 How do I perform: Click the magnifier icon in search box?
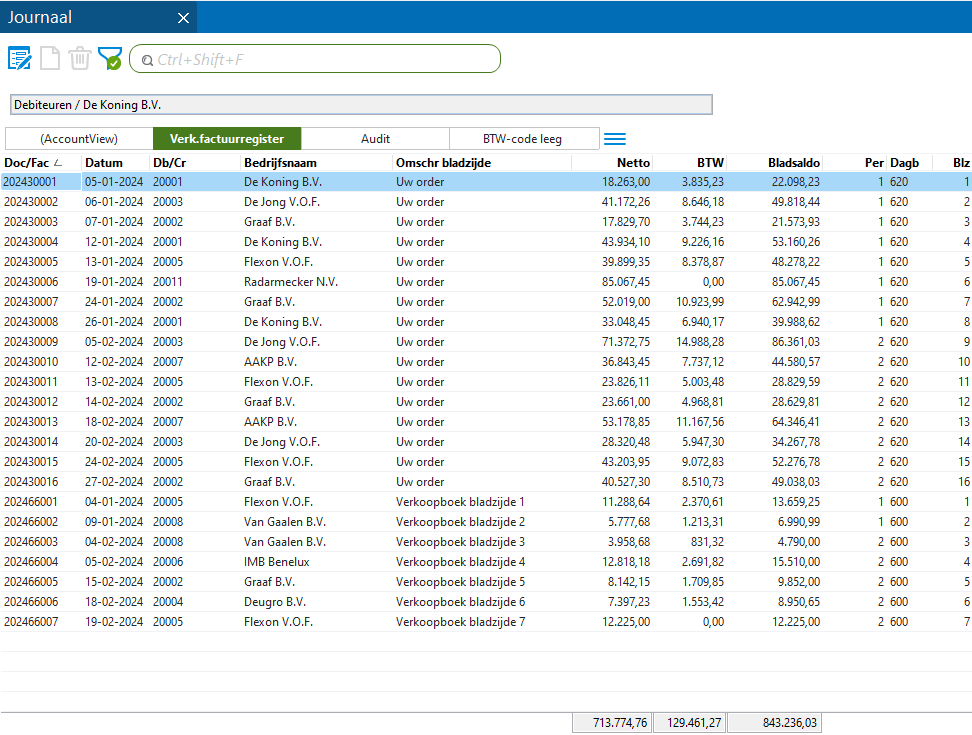click(x=147, y=60)
